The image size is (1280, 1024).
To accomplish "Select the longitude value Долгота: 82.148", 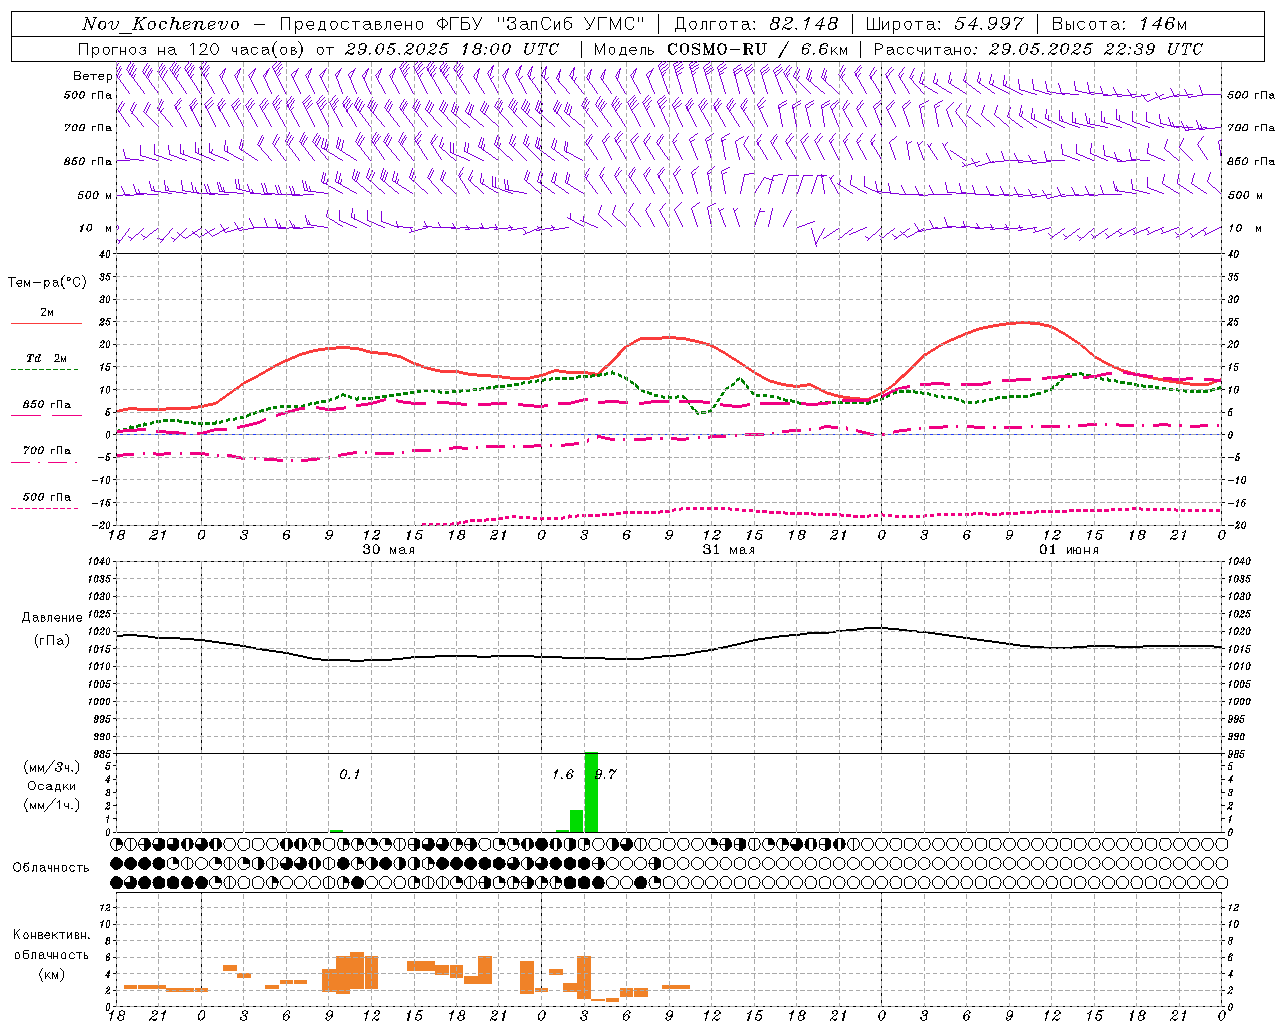I will [756, 24].
